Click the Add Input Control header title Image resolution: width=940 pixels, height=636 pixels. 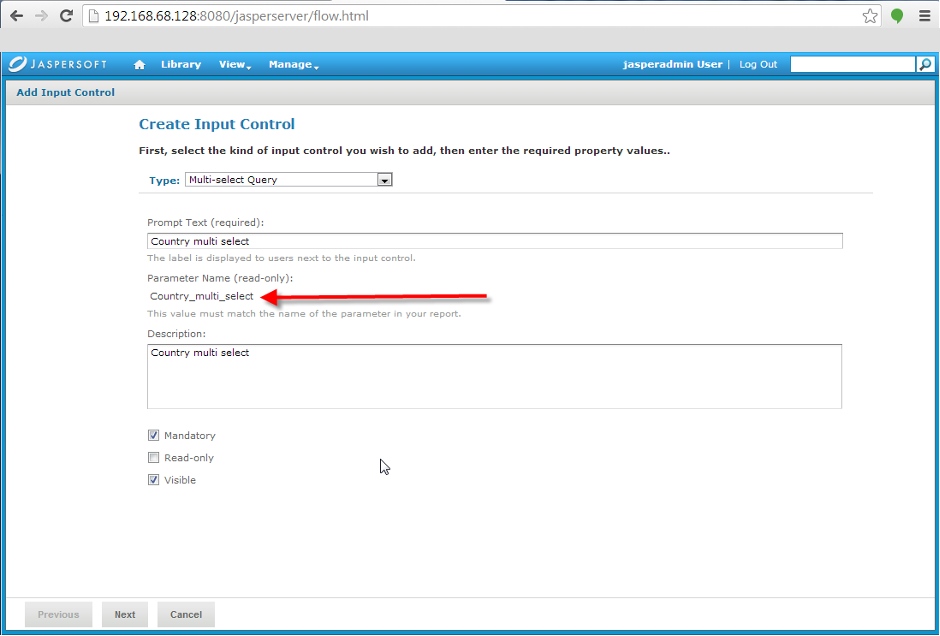pyautogui.click(x=65, y=92)
